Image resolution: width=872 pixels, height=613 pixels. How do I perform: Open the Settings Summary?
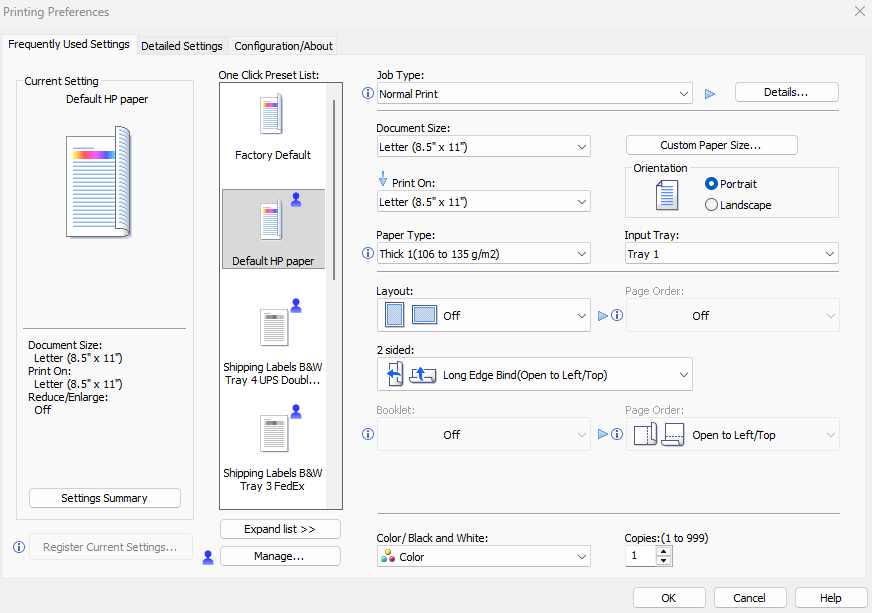tap(104, 497)
